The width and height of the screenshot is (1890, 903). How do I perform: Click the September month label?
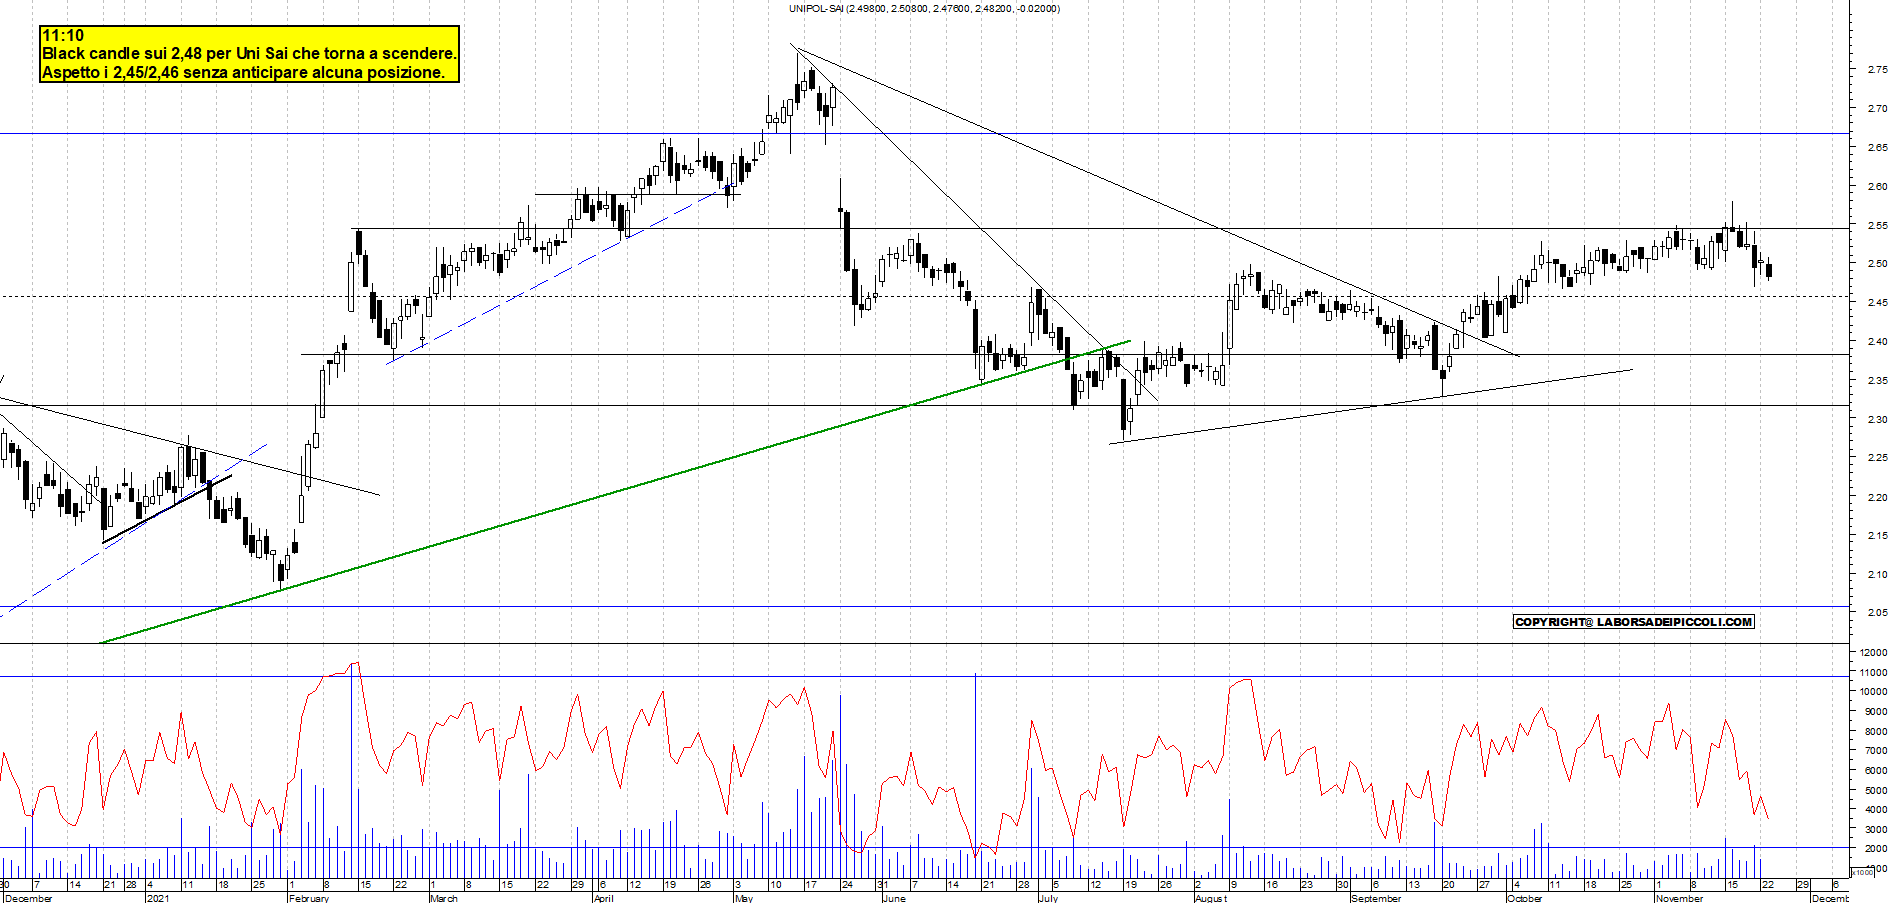[1375, 898]
